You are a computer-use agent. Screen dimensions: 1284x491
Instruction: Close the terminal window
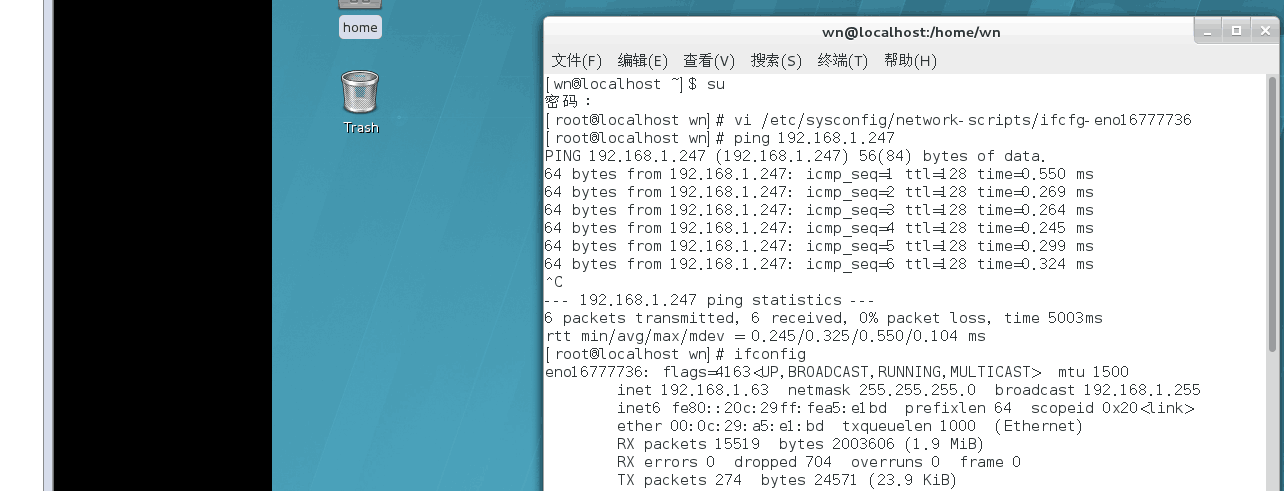(1264, 31)
